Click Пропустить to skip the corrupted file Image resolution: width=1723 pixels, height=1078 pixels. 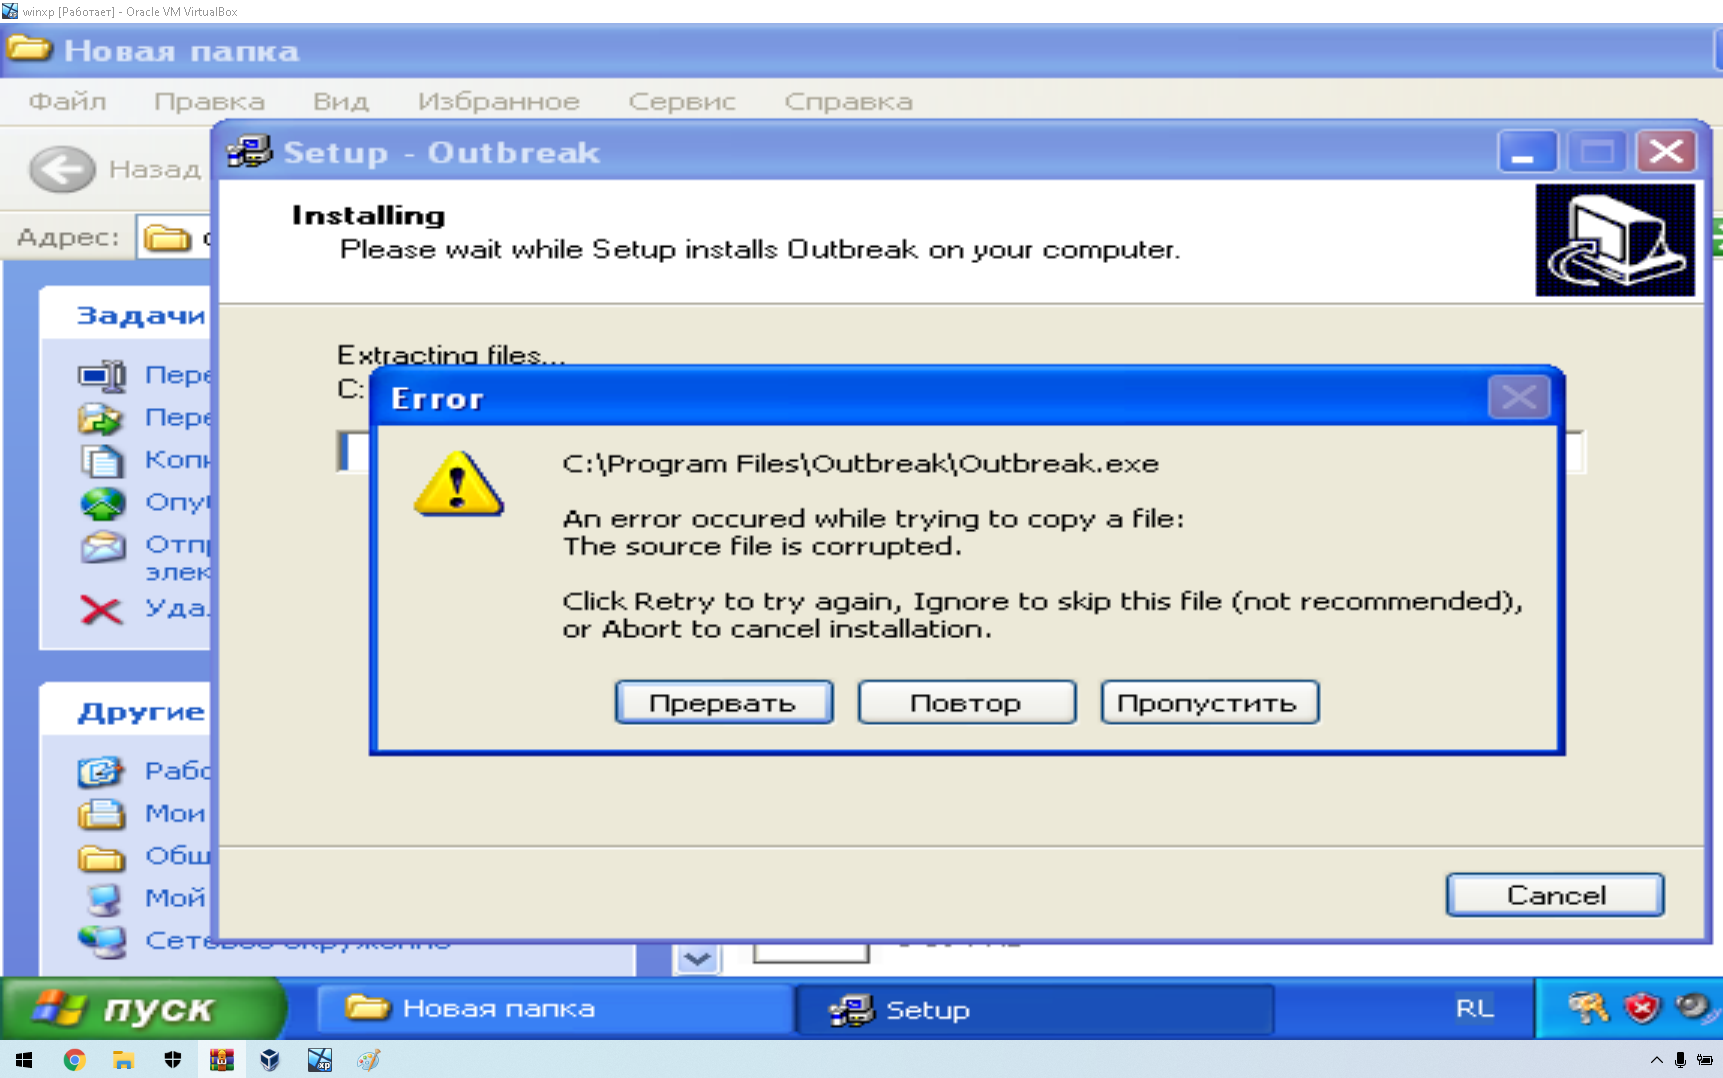[x=1209, y=702]
